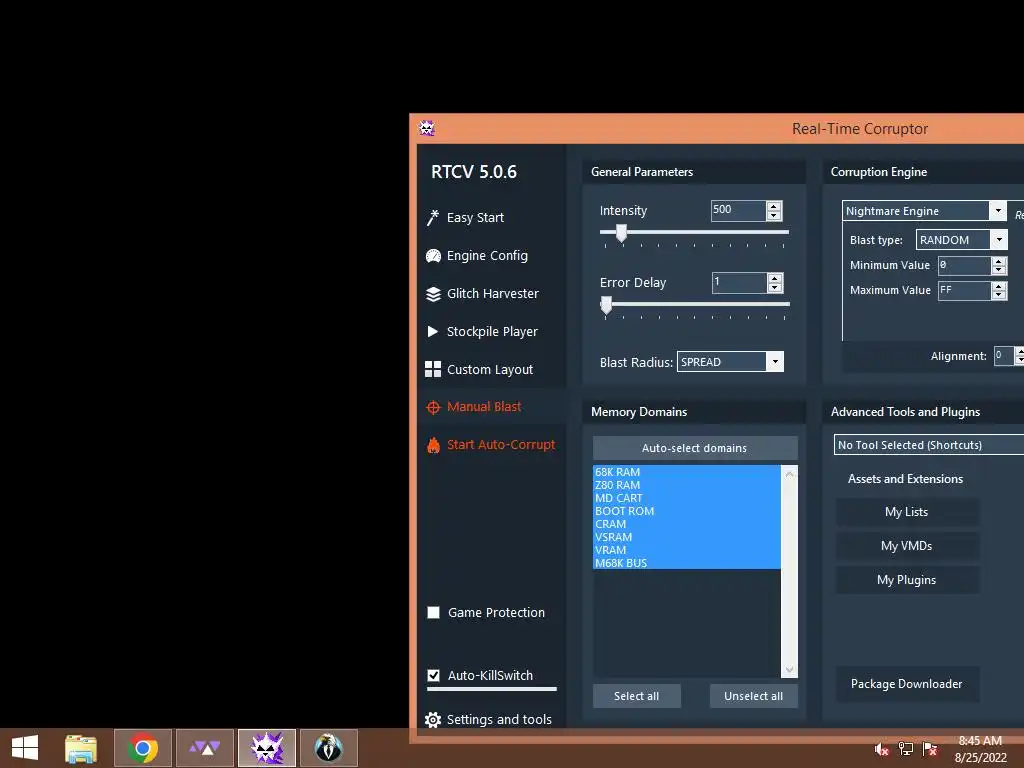This screenshot has width=1024, height=768.
Task: Enable the Game Protection checkbox
Action: click(x=433, y=613)
